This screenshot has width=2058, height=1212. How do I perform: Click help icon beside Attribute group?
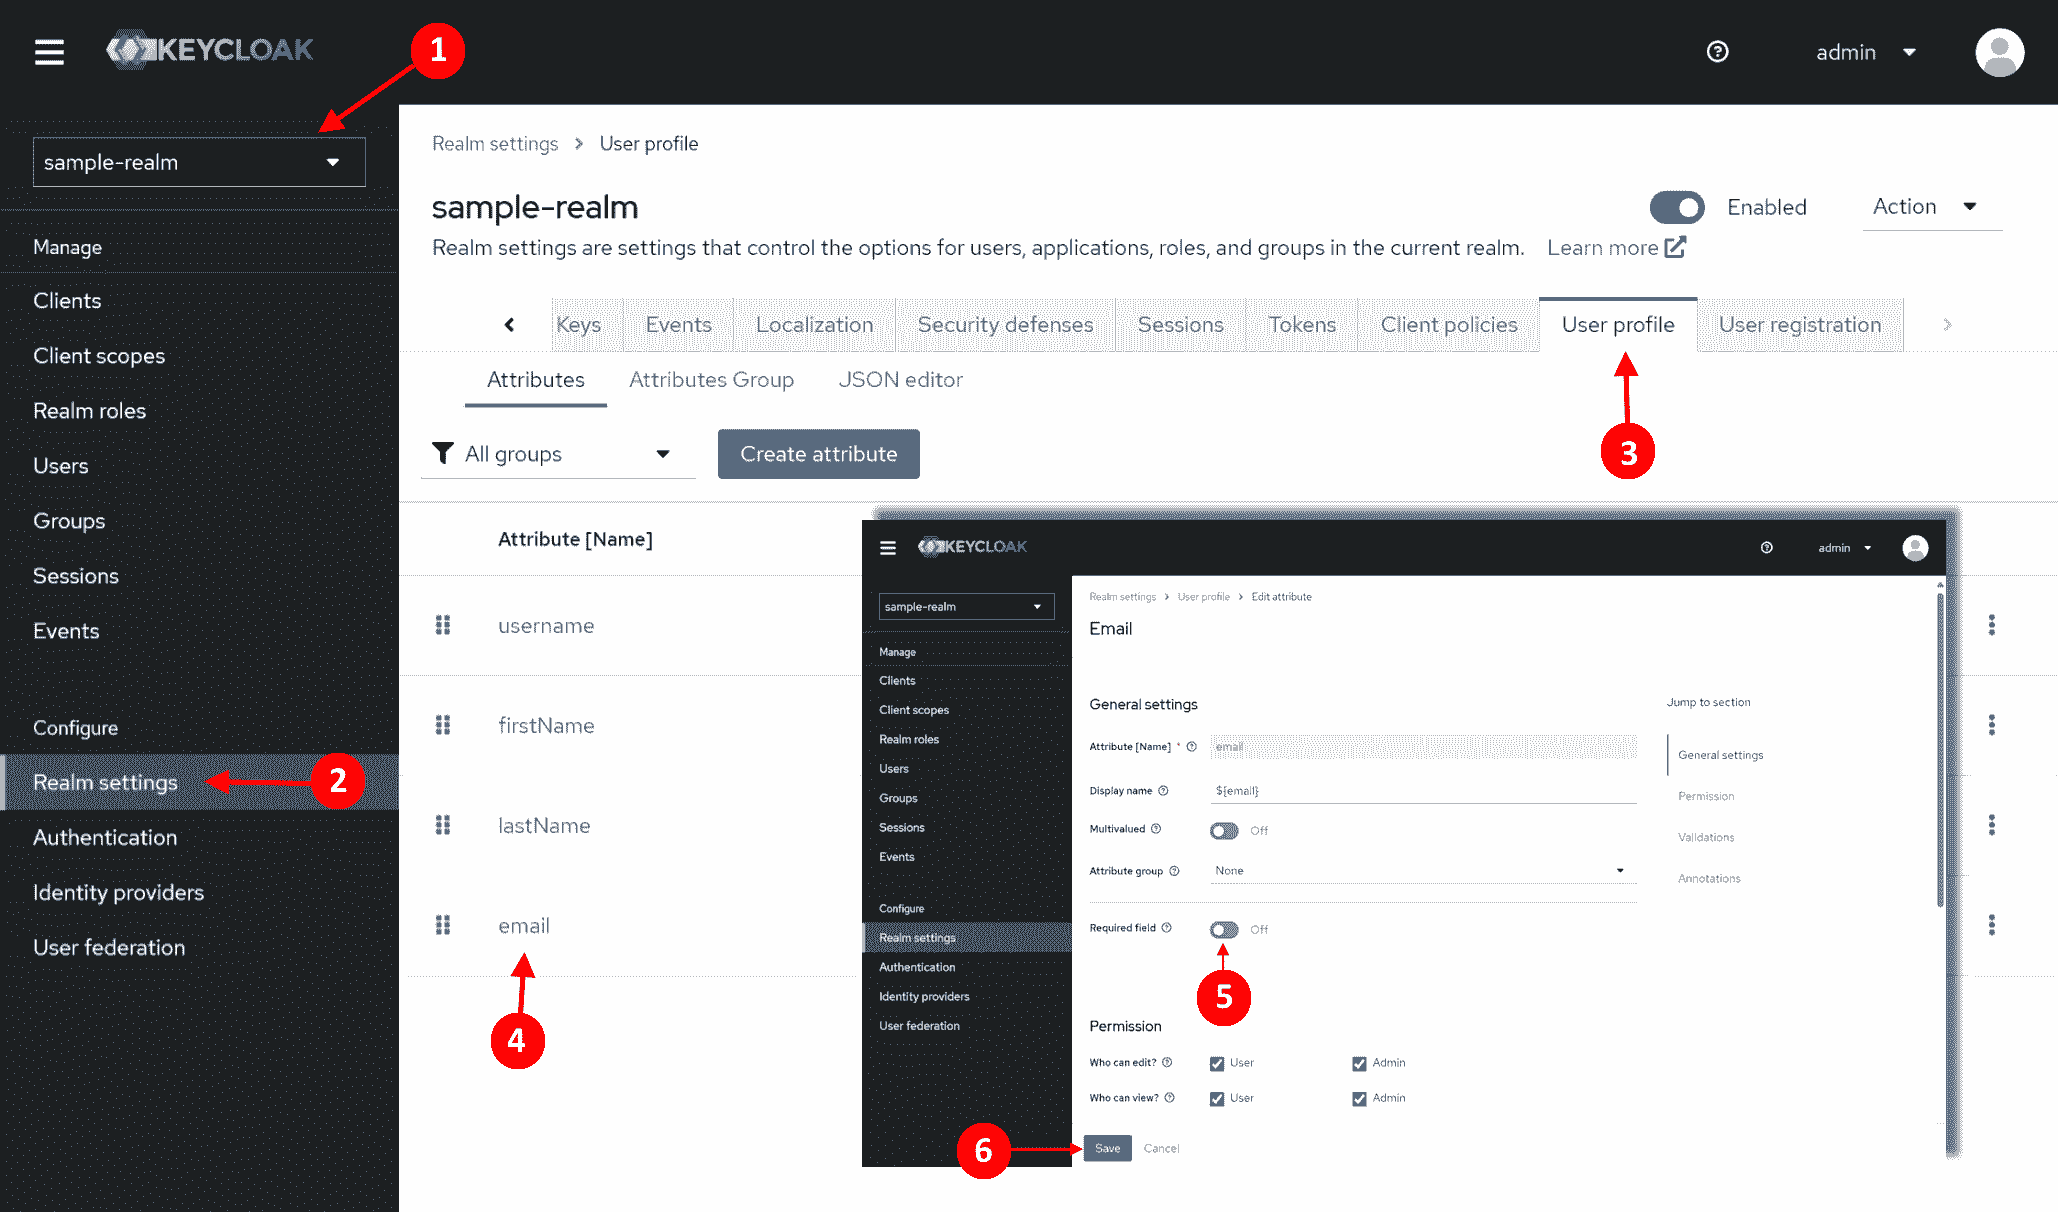1174,871
